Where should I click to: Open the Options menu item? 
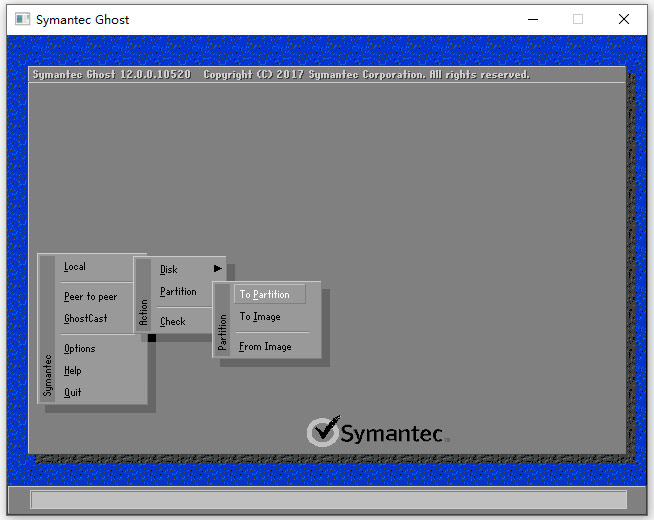[x=80, y=348]
